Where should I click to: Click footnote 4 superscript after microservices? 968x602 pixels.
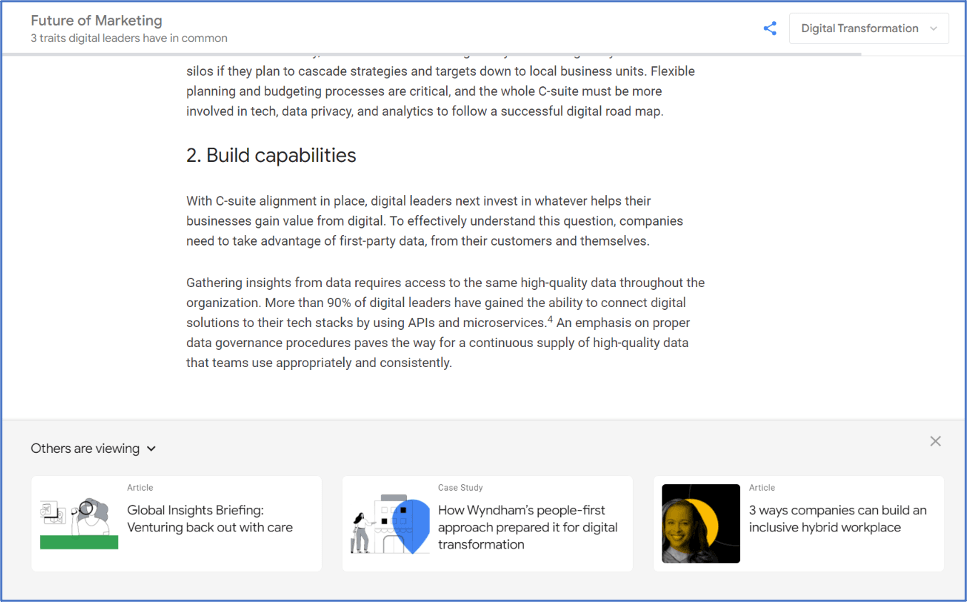[550, 319]
